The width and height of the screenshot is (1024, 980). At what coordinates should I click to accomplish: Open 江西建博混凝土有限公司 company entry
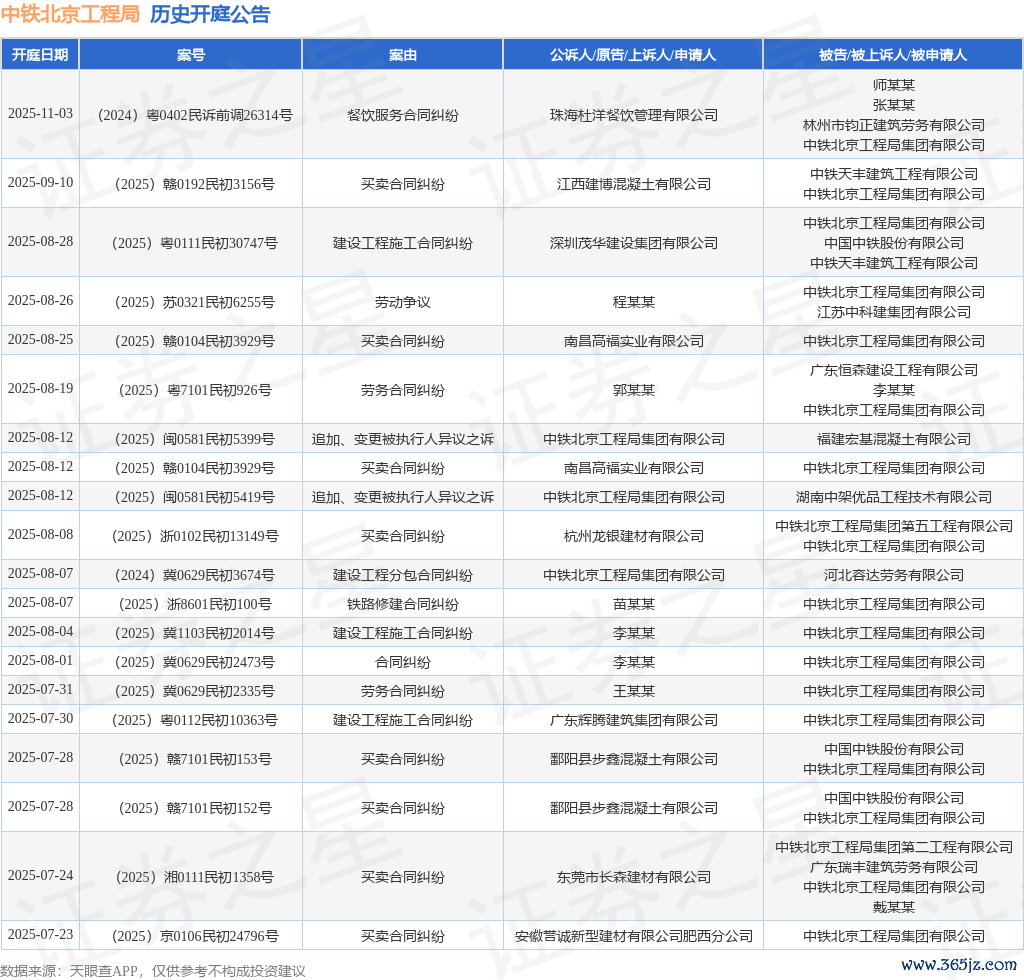(633, 184)
